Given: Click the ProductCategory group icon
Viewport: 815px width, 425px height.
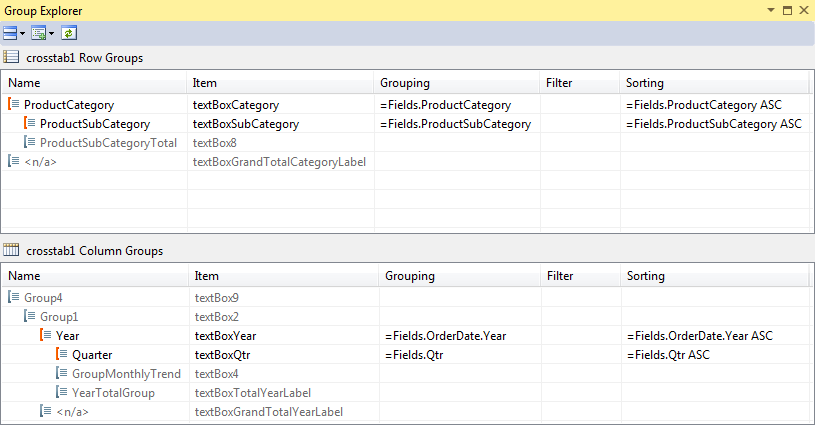Looking at the screenshot, I should 14,104.
